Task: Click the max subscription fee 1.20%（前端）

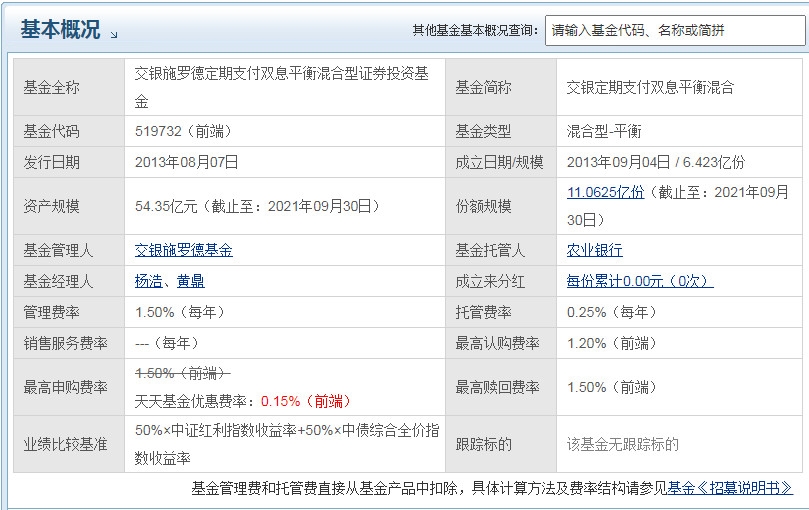Action: click(x=611, y=343)
